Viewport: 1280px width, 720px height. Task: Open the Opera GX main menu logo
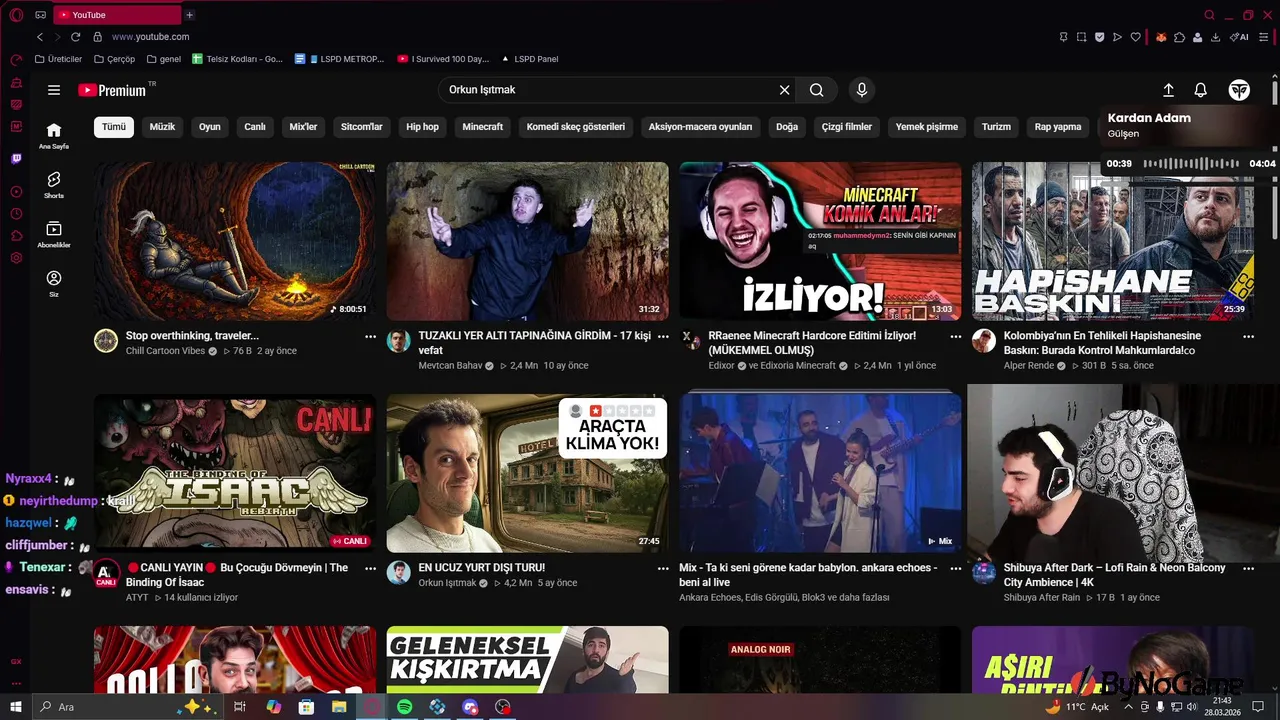click(x=14, y=14)
